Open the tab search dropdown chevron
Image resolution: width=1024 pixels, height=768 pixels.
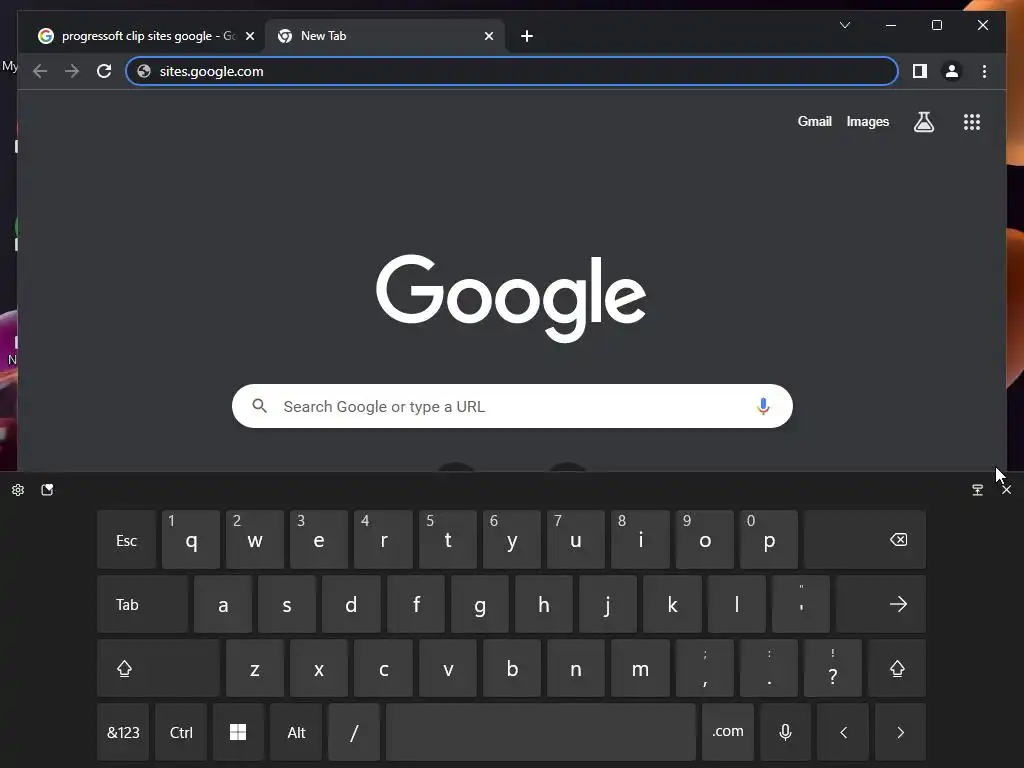click(x=844, y=25)
